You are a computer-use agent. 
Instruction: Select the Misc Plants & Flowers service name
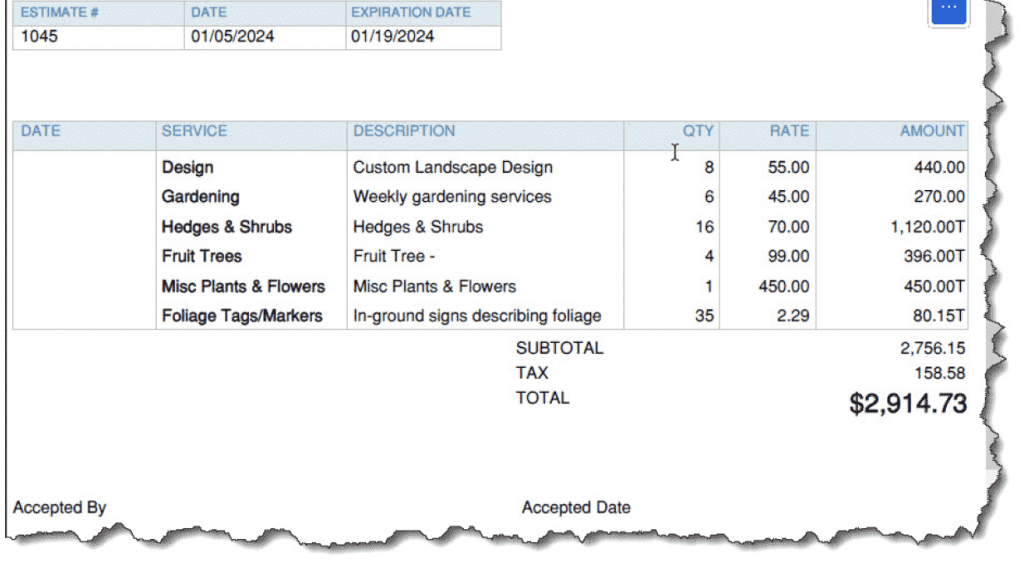click(243, 286)
